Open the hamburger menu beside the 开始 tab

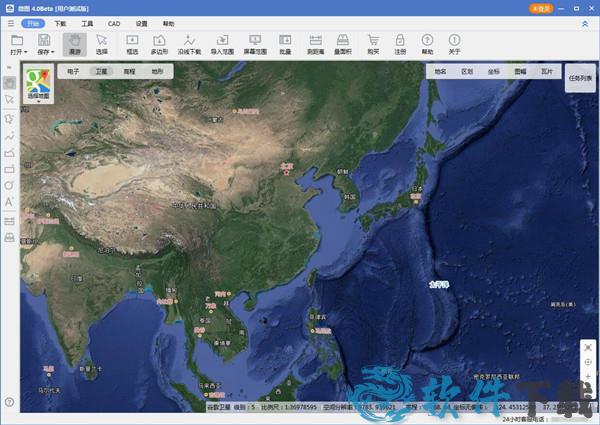pos(11,24)
